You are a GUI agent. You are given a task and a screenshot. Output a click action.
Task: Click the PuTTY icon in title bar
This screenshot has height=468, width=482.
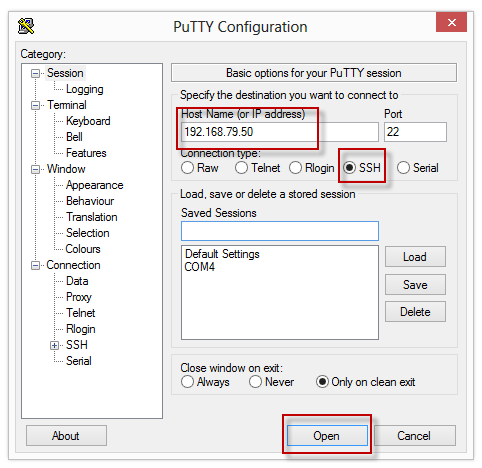pyautogui.click(x=26, y=26)
